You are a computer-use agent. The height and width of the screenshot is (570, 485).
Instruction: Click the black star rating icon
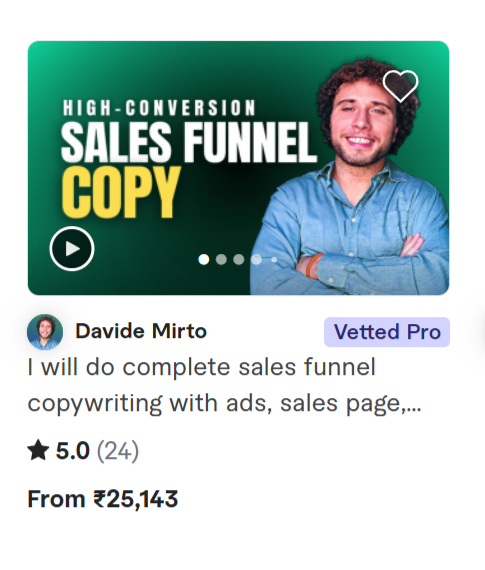click(38, 450)
